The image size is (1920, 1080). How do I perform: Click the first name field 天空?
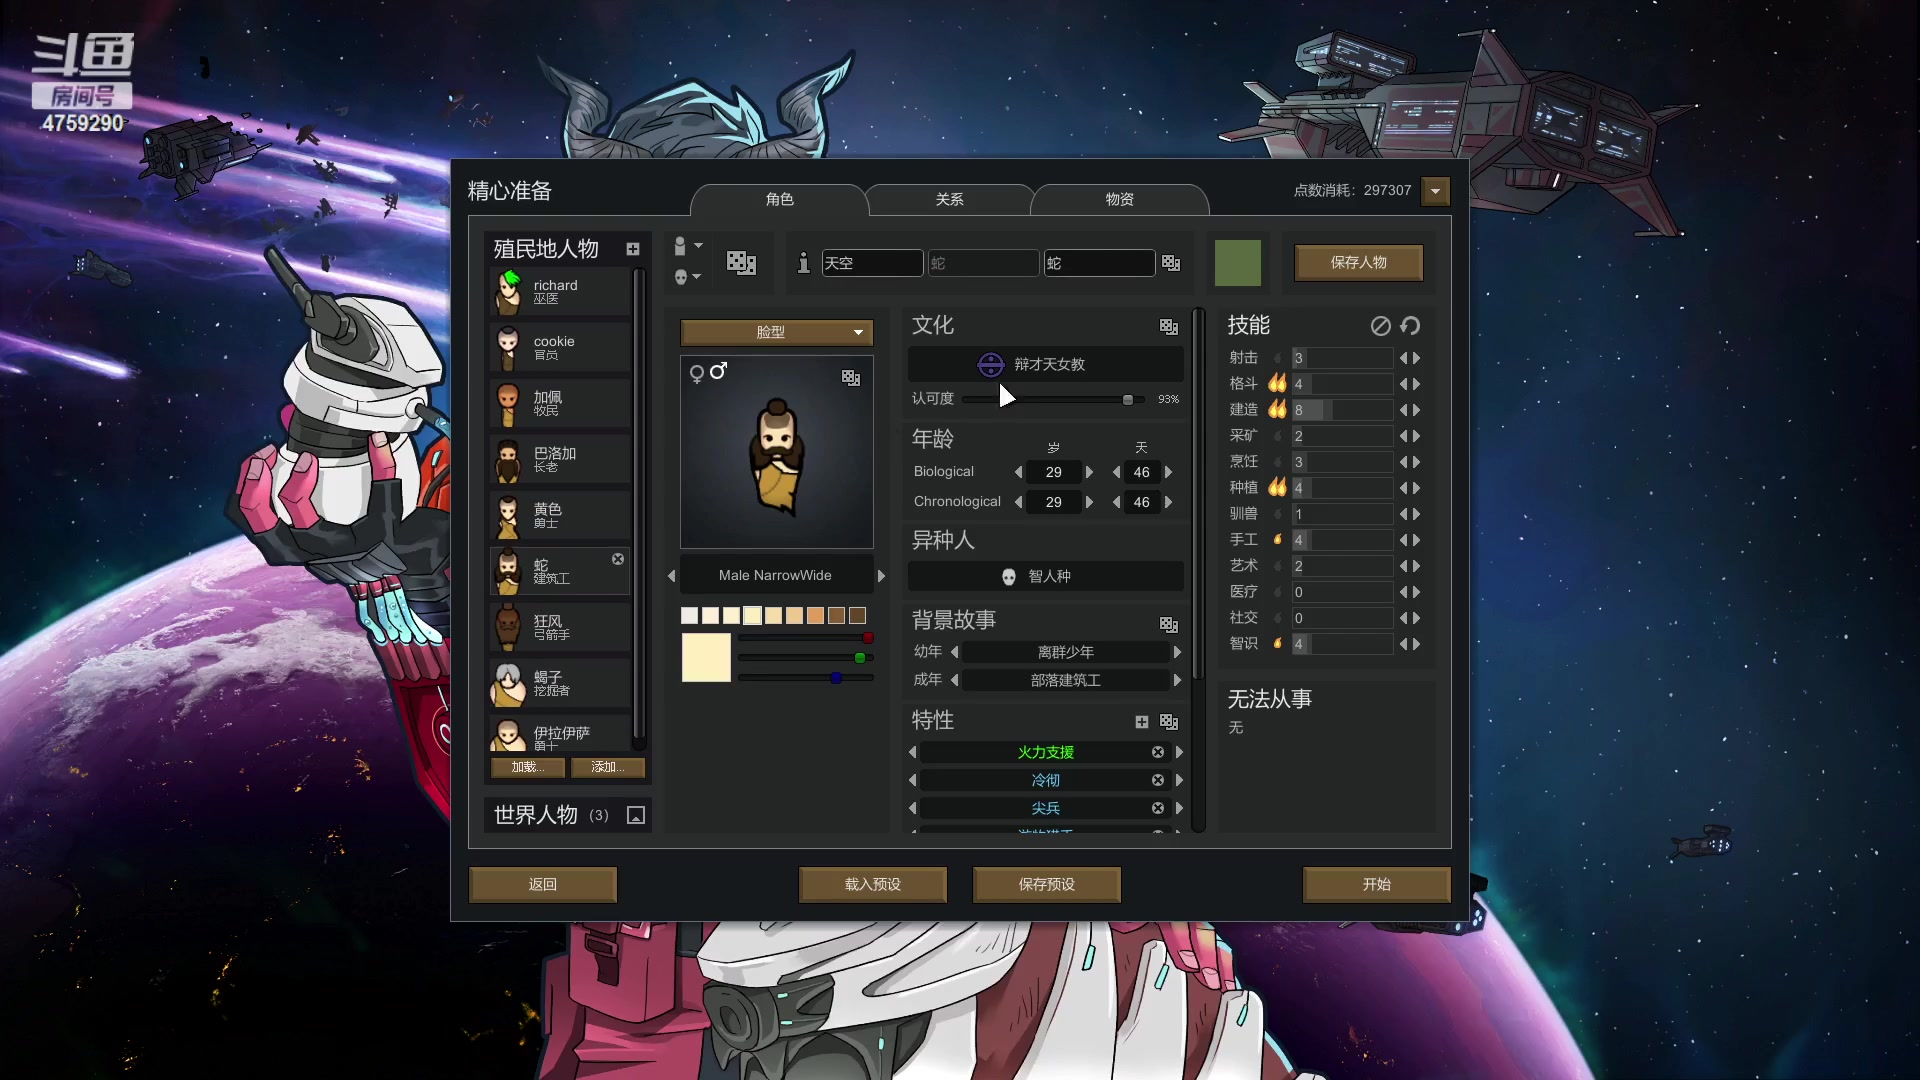872,262
